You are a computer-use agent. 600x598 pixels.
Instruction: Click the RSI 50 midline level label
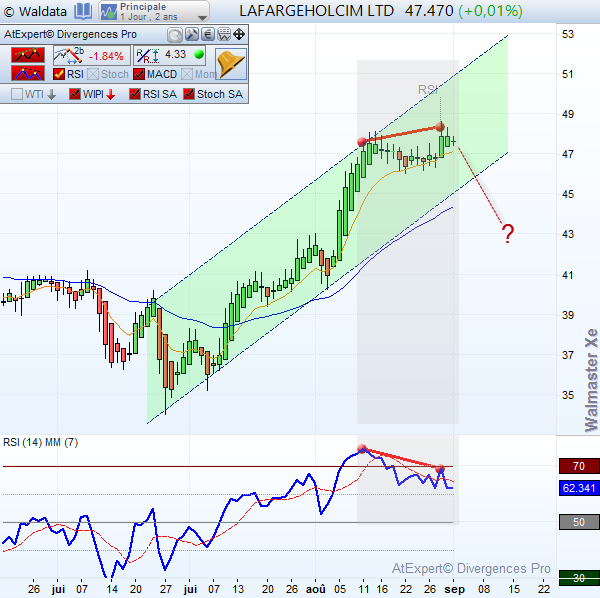[579, 522]
